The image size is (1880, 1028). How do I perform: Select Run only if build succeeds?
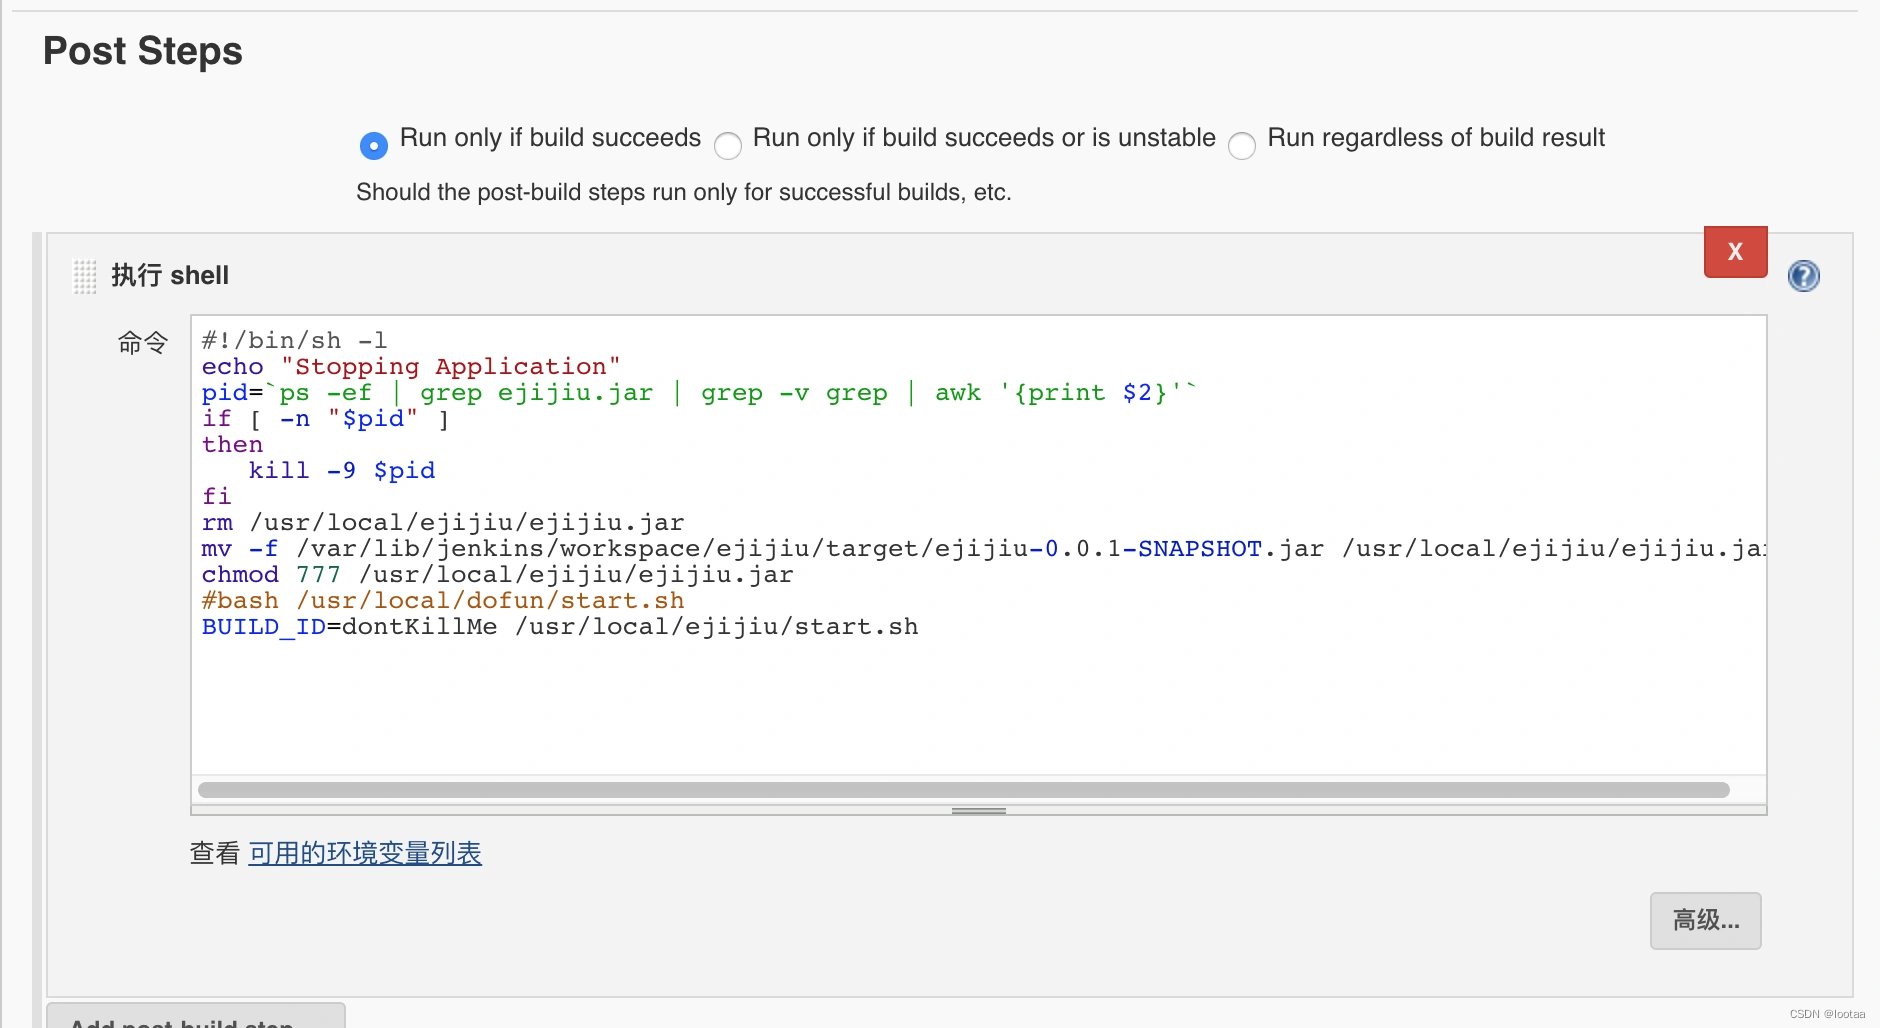374,146
